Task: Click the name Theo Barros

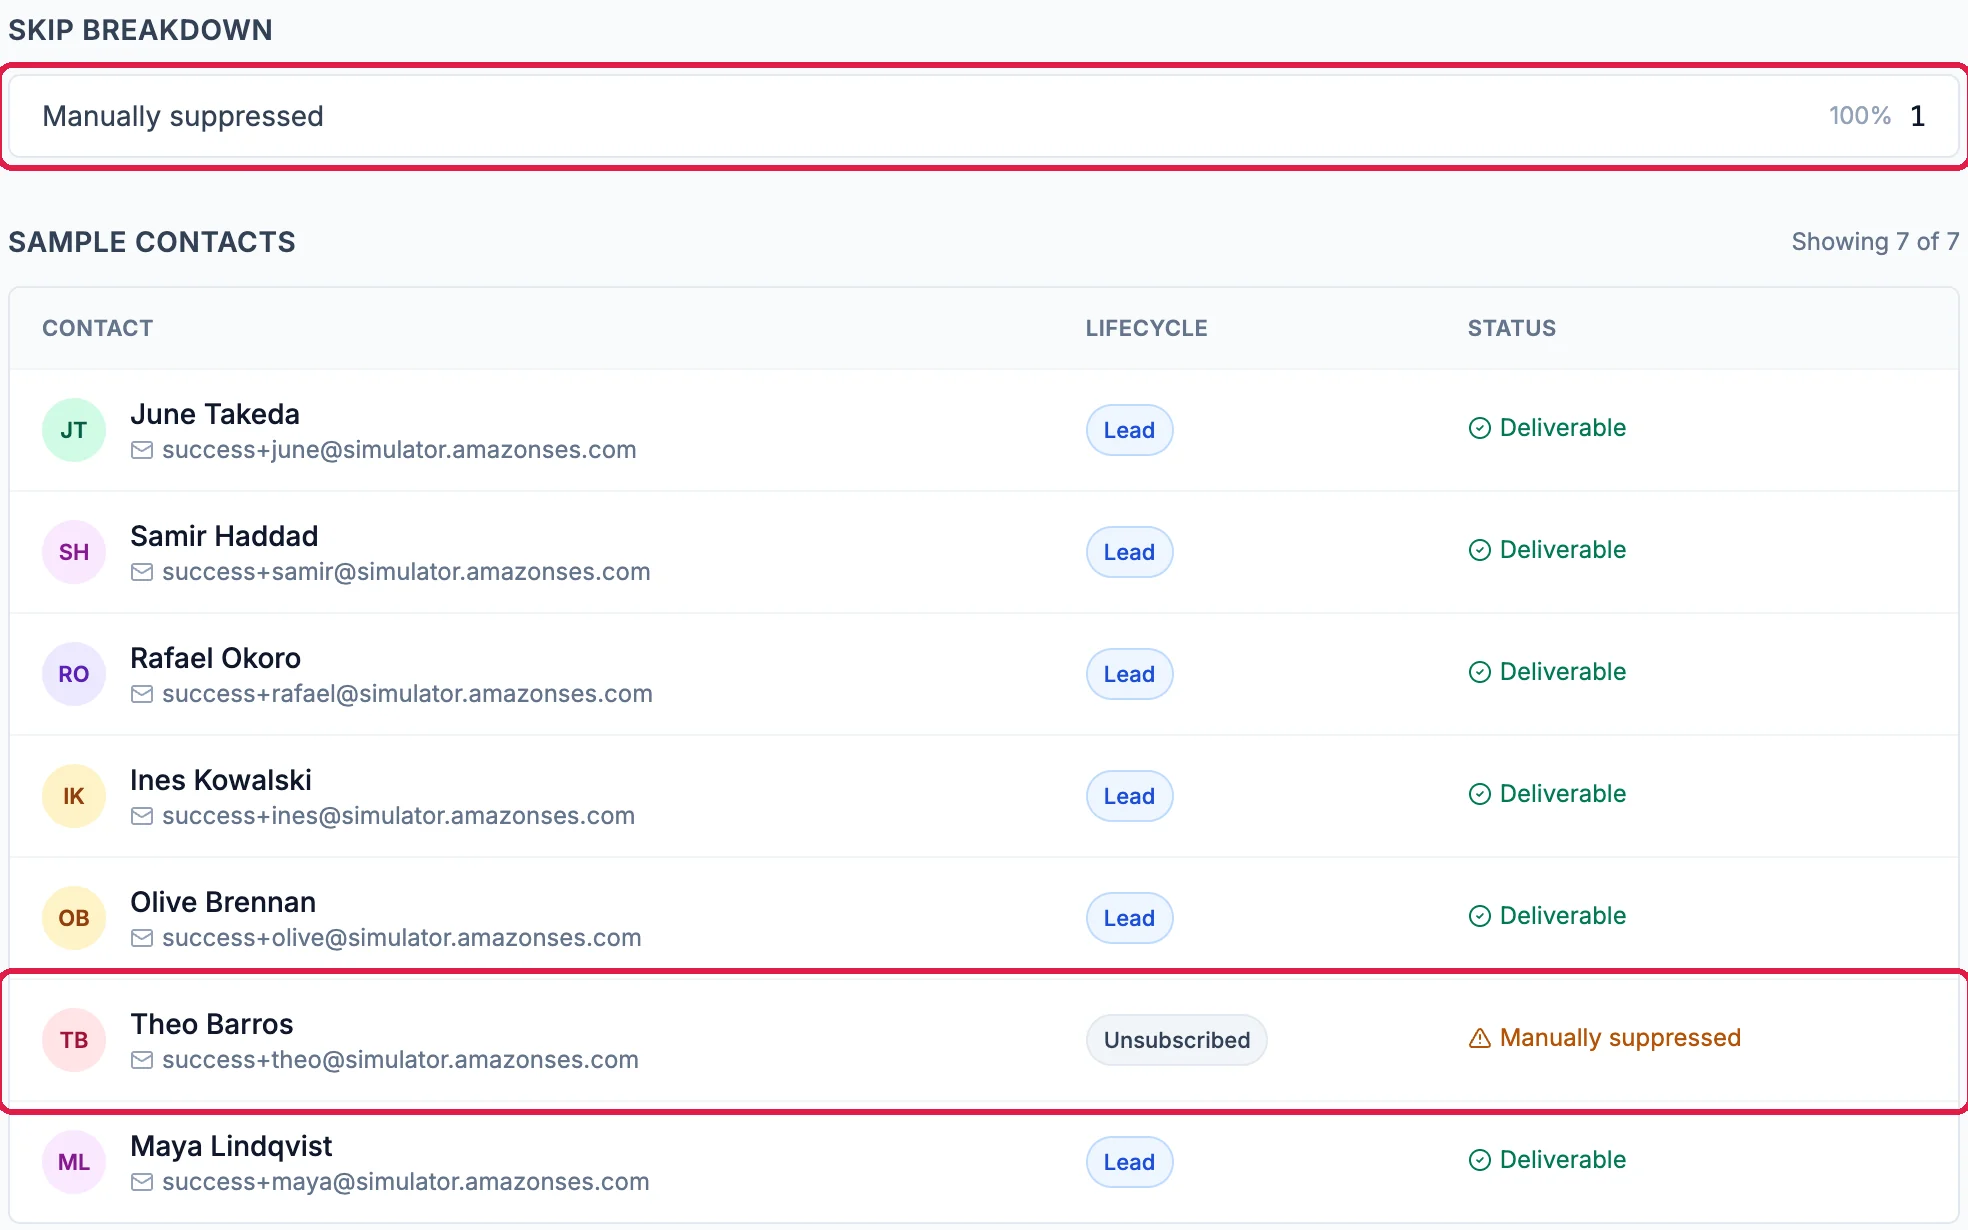Action: (212, 1024)
